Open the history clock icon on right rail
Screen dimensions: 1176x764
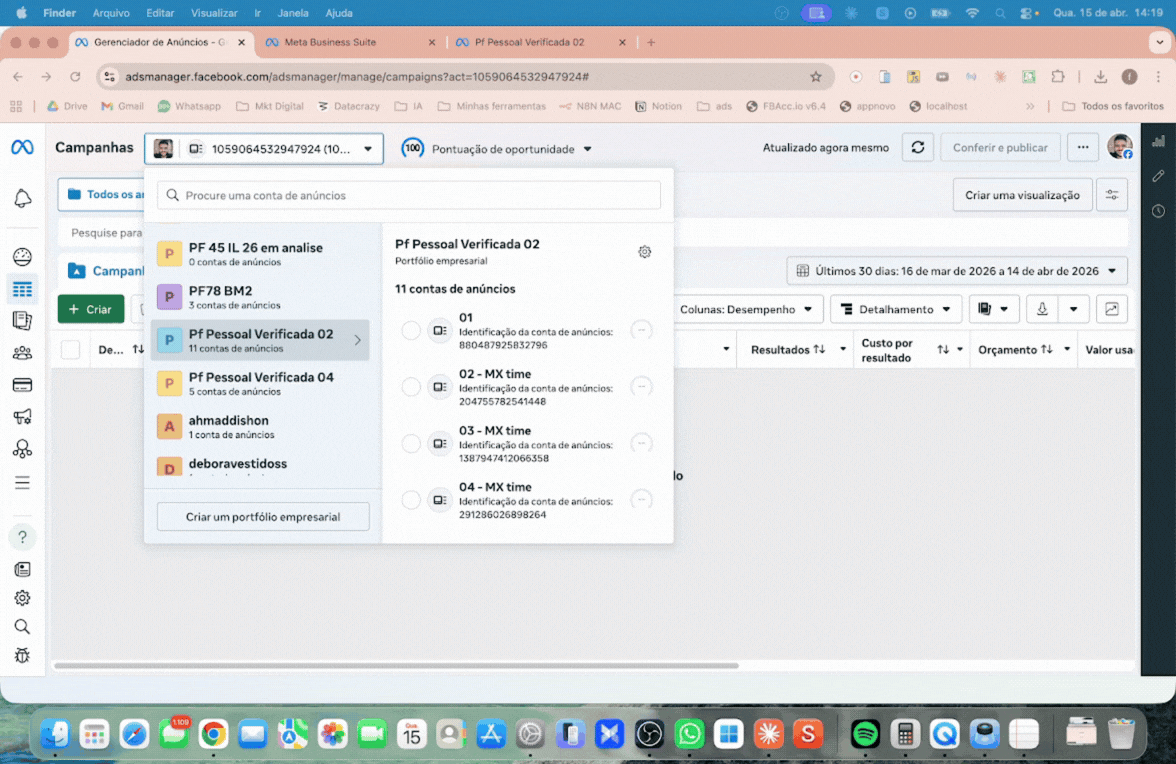tap(1159, 211)
